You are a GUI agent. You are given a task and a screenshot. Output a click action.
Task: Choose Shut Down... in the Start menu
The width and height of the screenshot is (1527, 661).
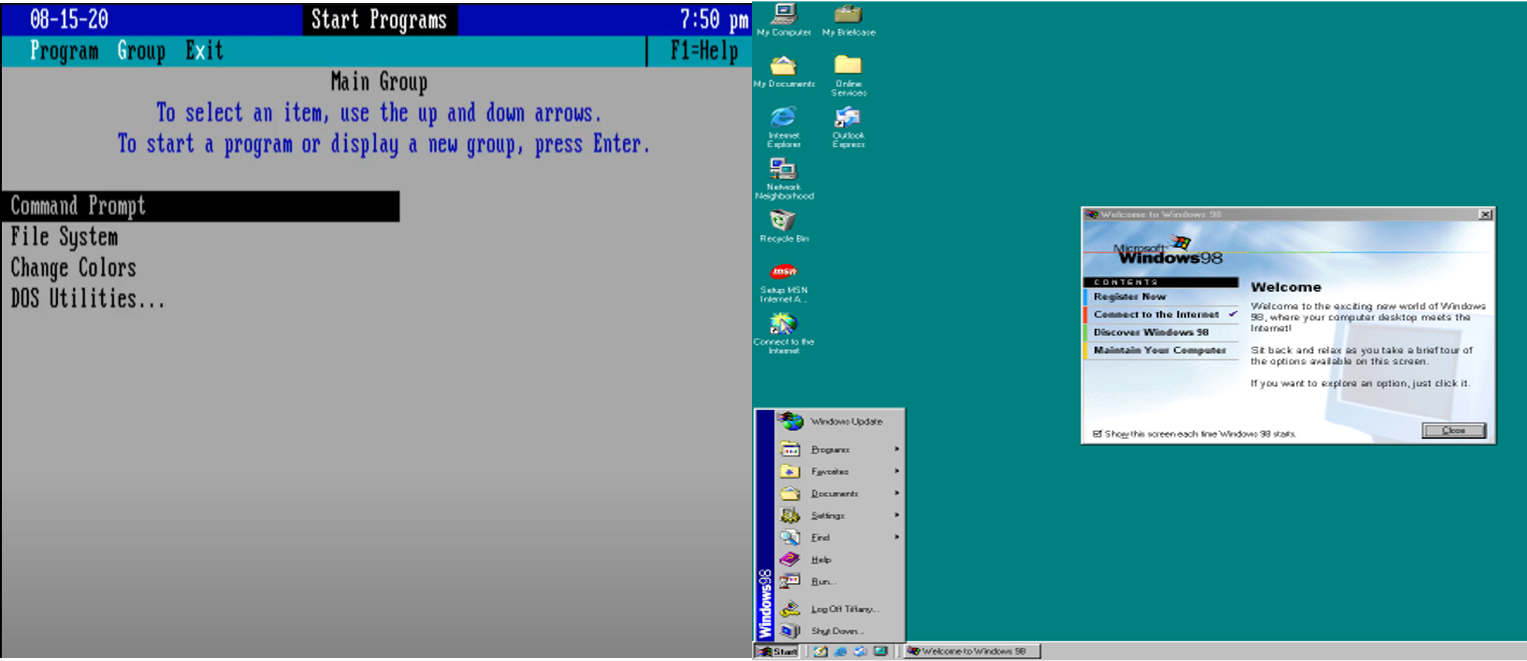[x=839, y=631]
